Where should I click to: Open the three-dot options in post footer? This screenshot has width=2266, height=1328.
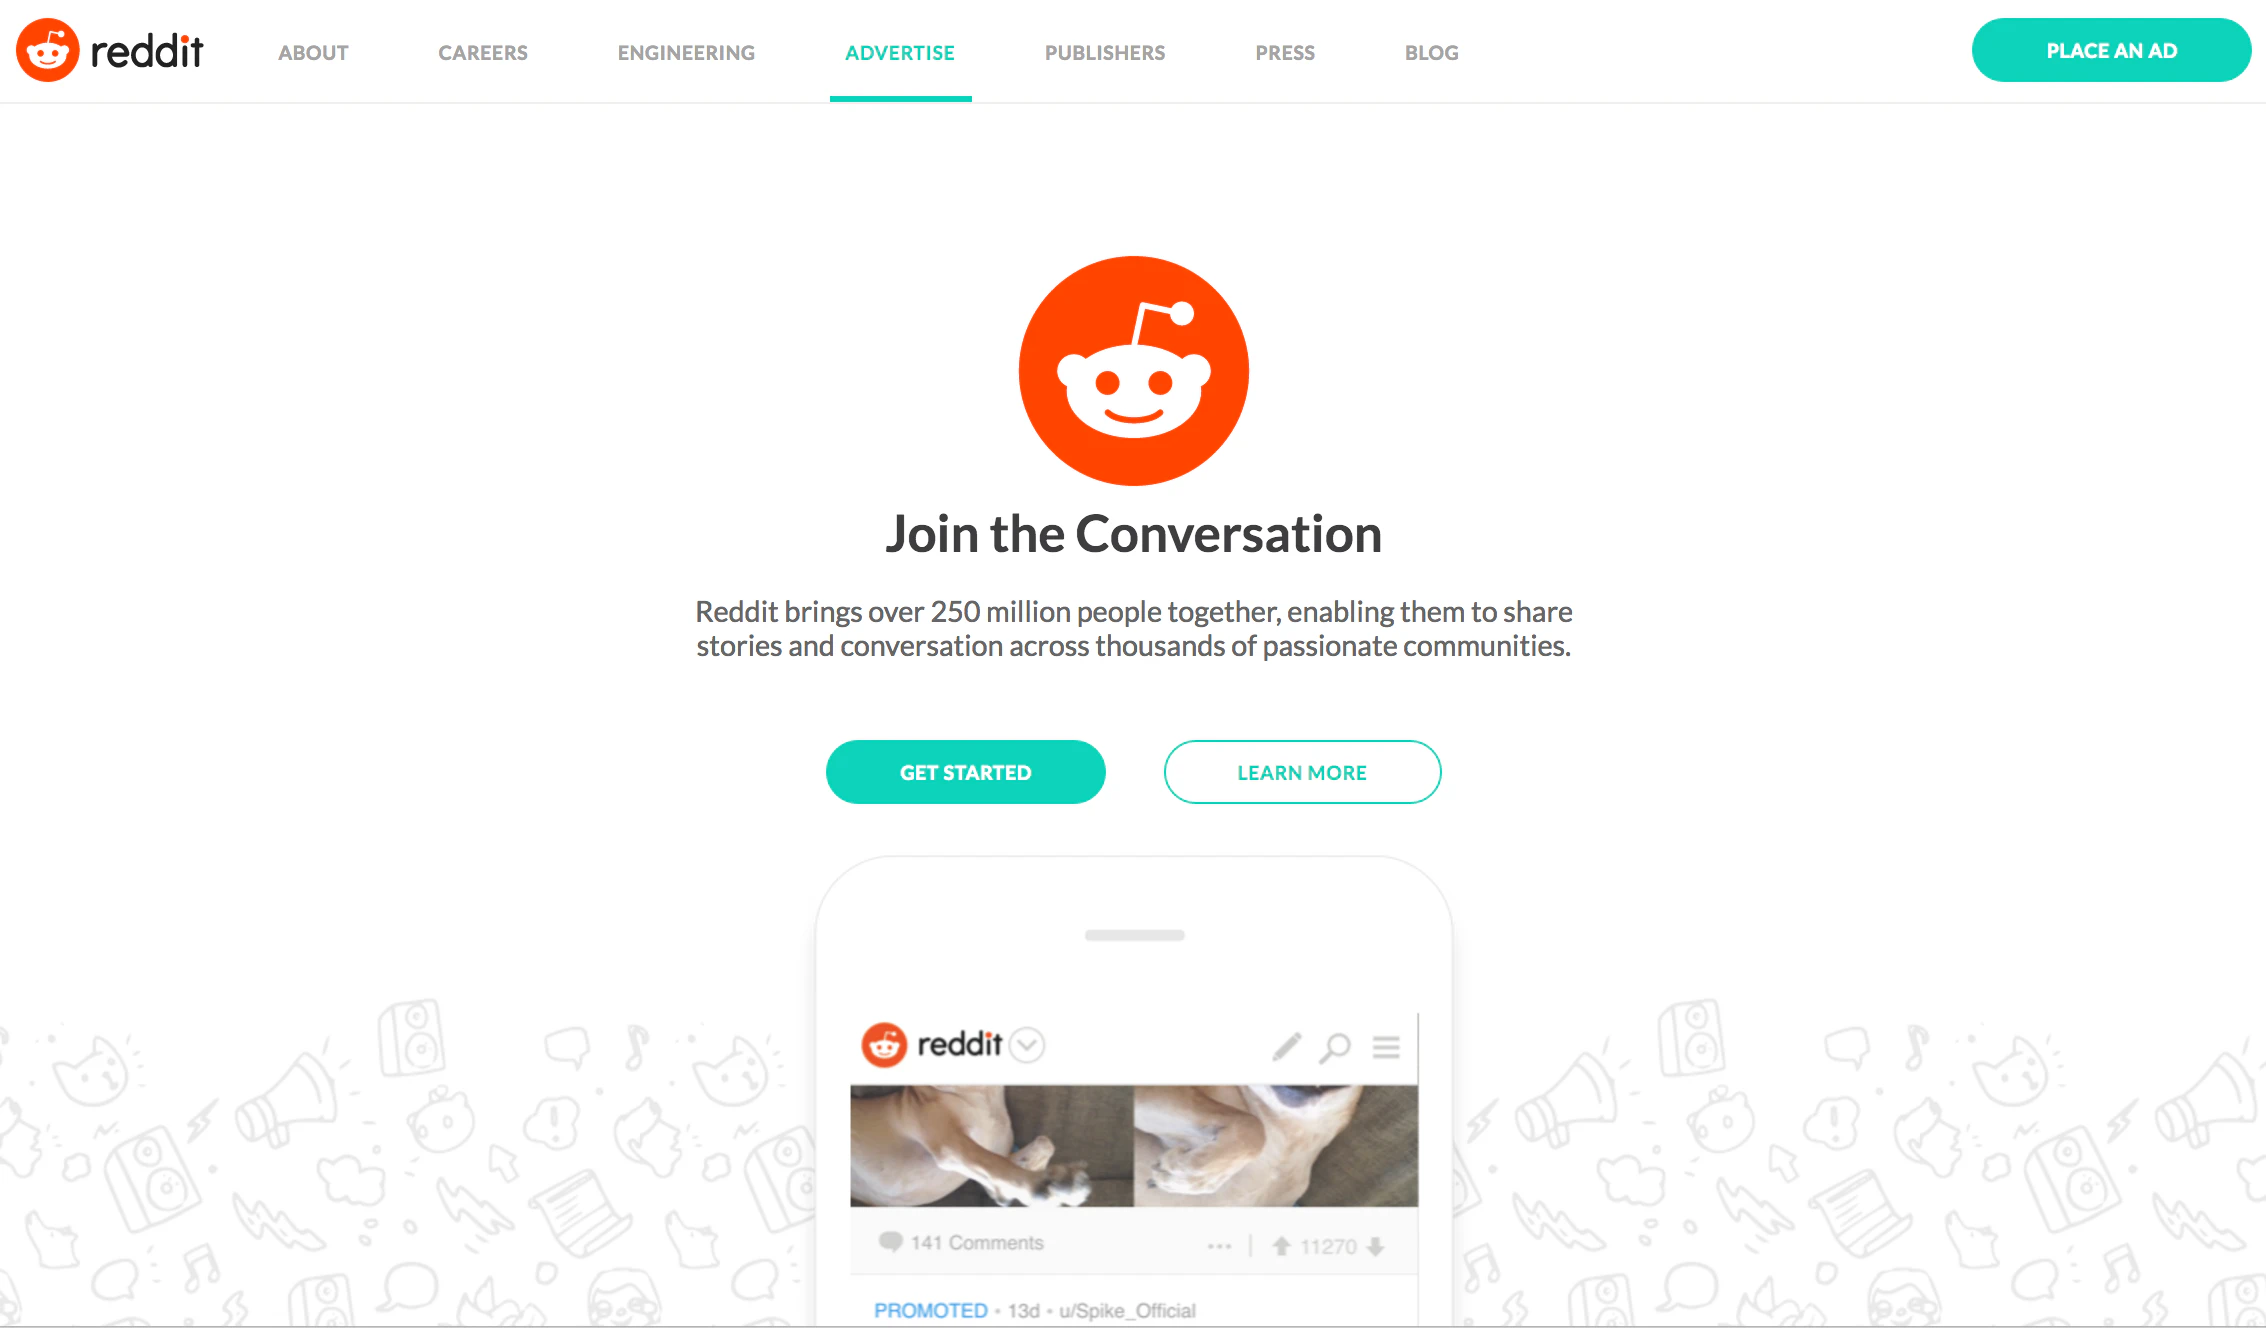(1219, 1246)
